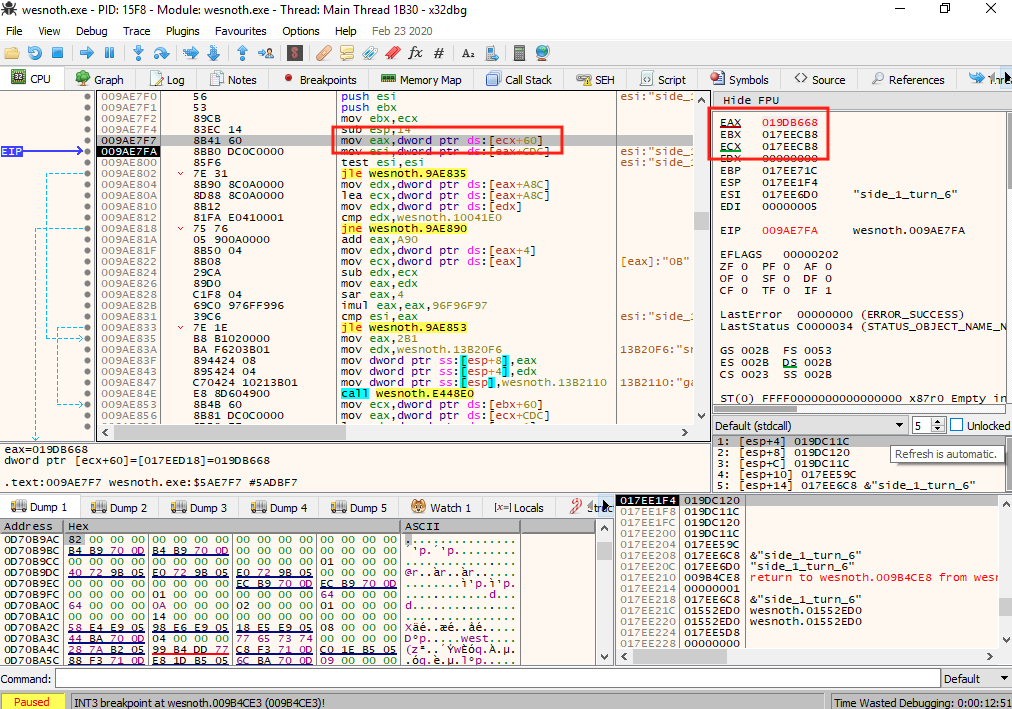Click the Paused status indicator
The width and height of the screenshot is (1012, 709).
[x=32, y=702]
